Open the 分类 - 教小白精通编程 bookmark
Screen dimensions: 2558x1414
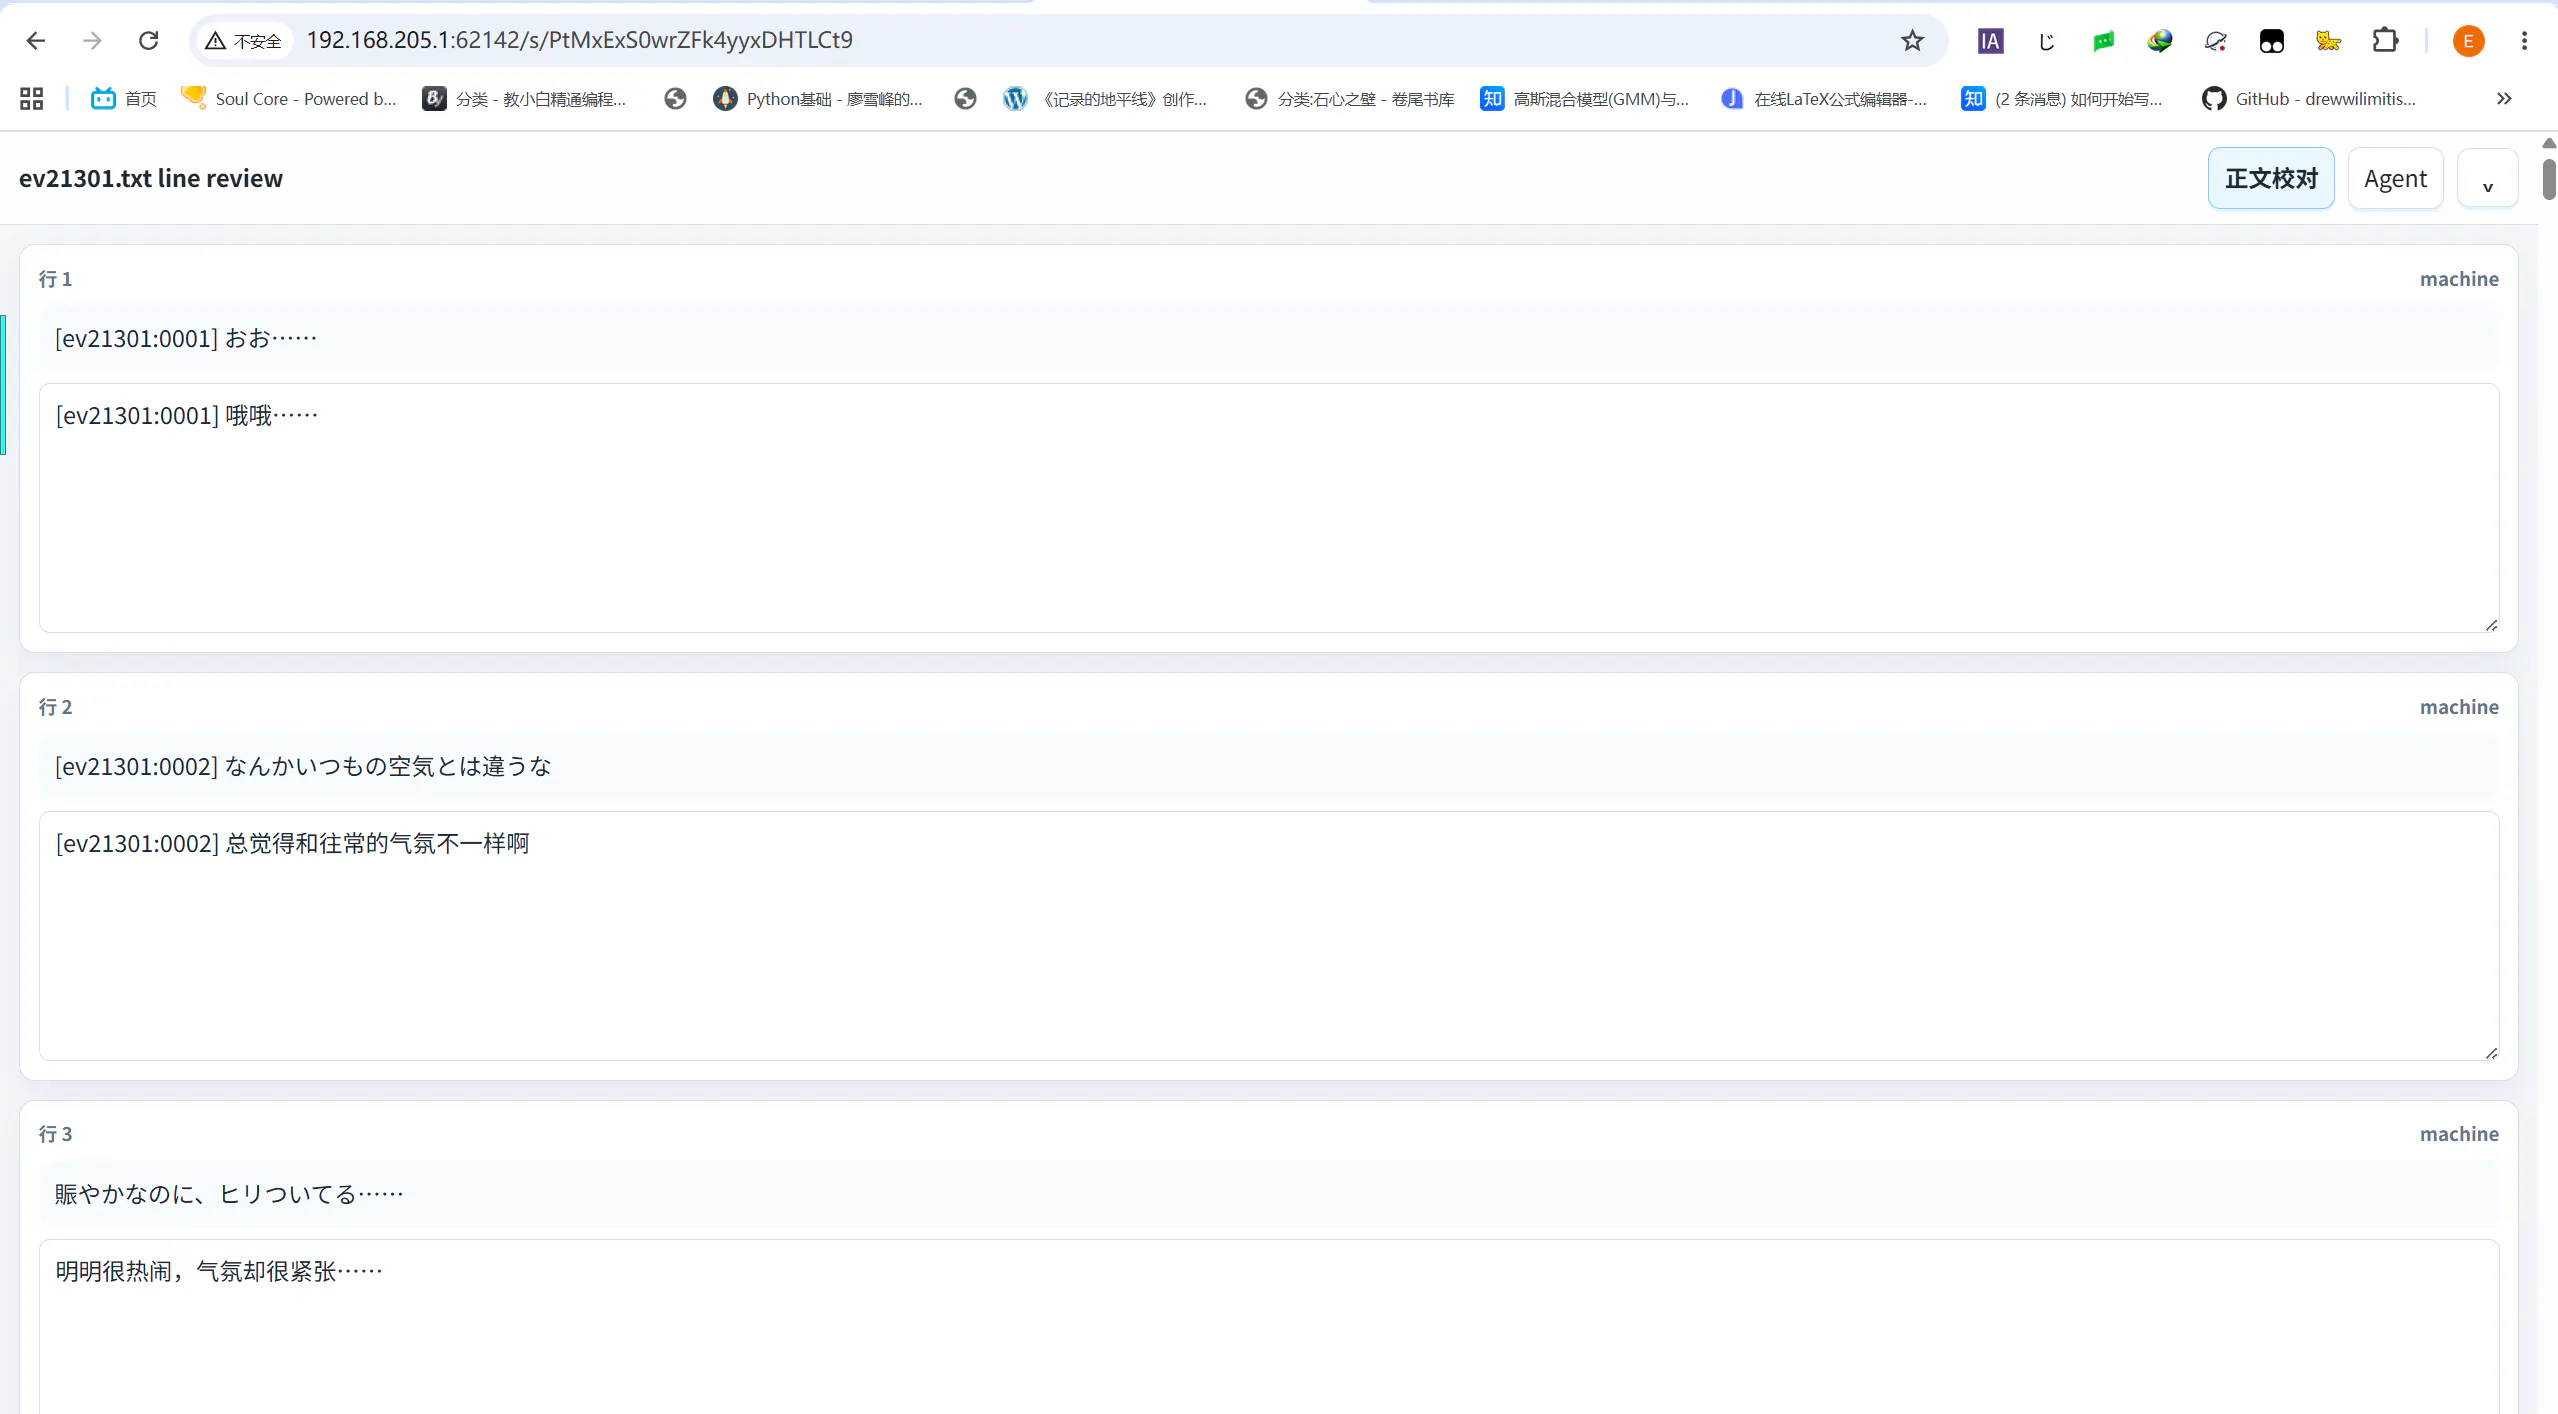pos(525,98)
